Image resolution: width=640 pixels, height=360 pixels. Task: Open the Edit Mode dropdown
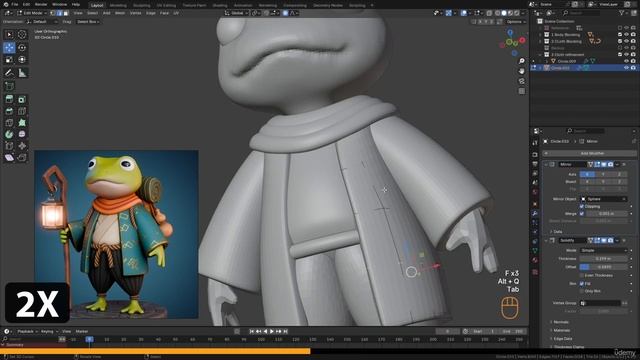[31, 13]
